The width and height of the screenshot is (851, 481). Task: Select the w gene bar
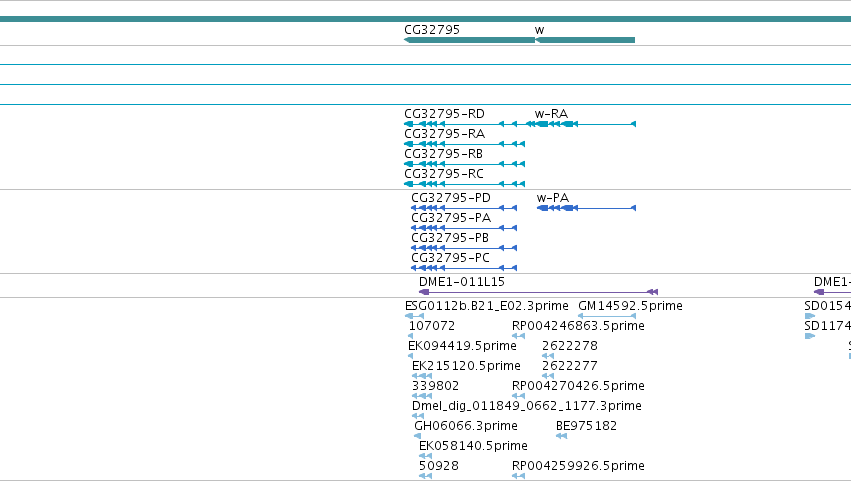point(585,40)
